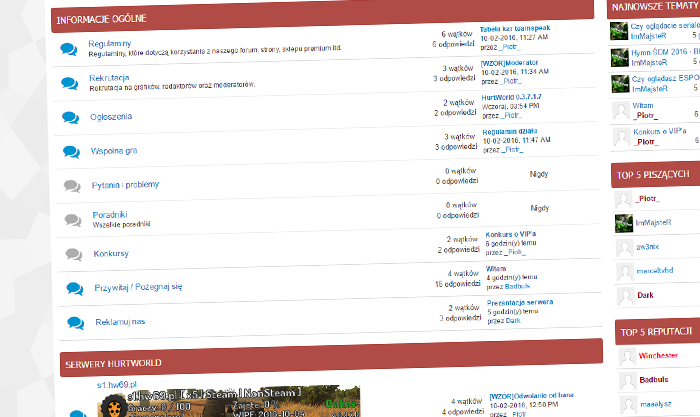Open the s1.hw69.pl server forum

[x=117, y=384]
